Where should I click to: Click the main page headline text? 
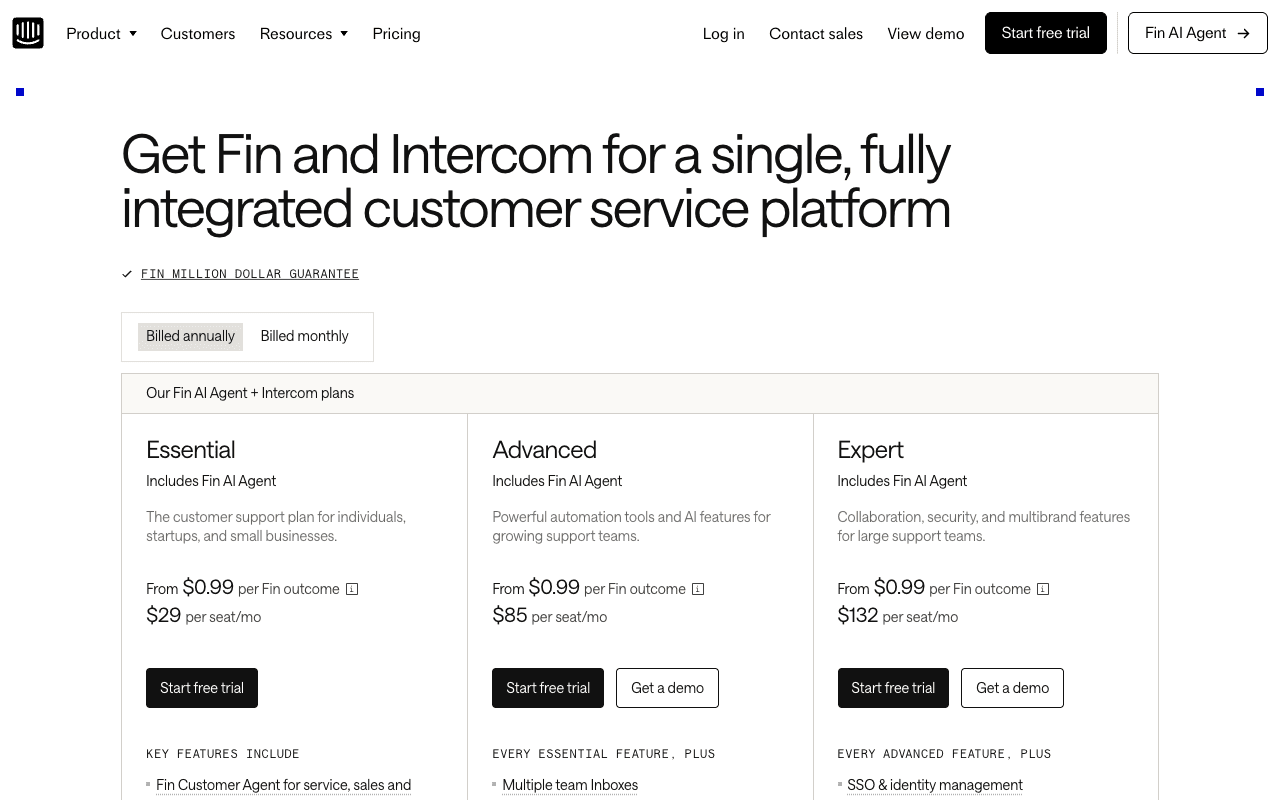click(536, 181)
